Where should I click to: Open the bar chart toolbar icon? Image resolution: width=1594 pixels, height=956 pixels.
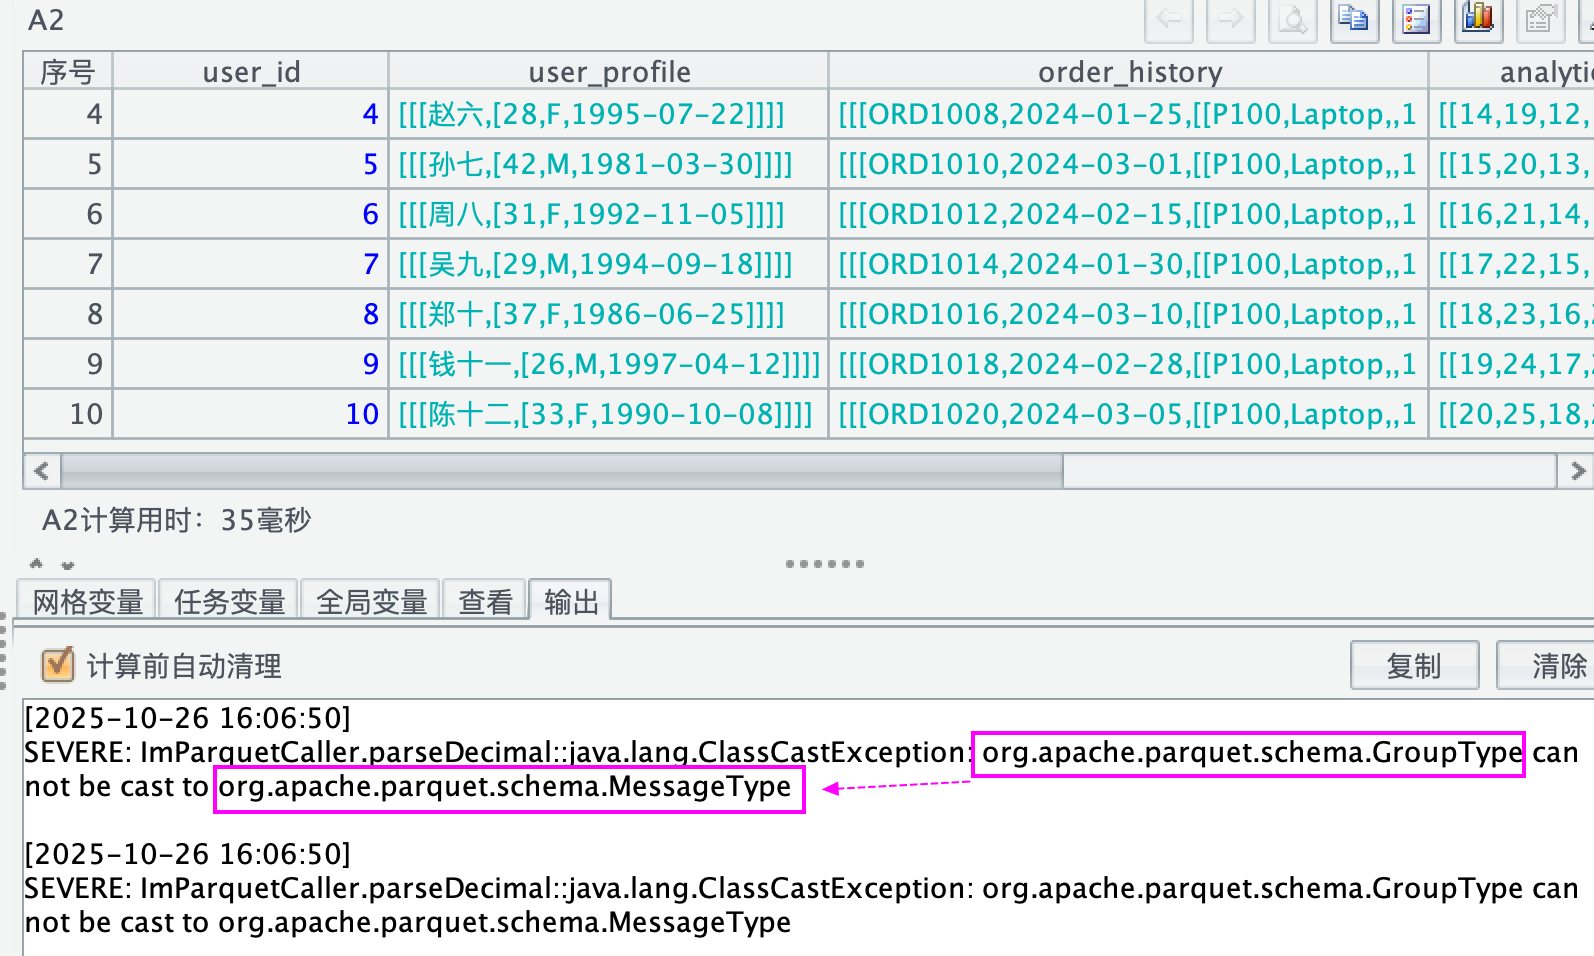tap(1478, 19)
